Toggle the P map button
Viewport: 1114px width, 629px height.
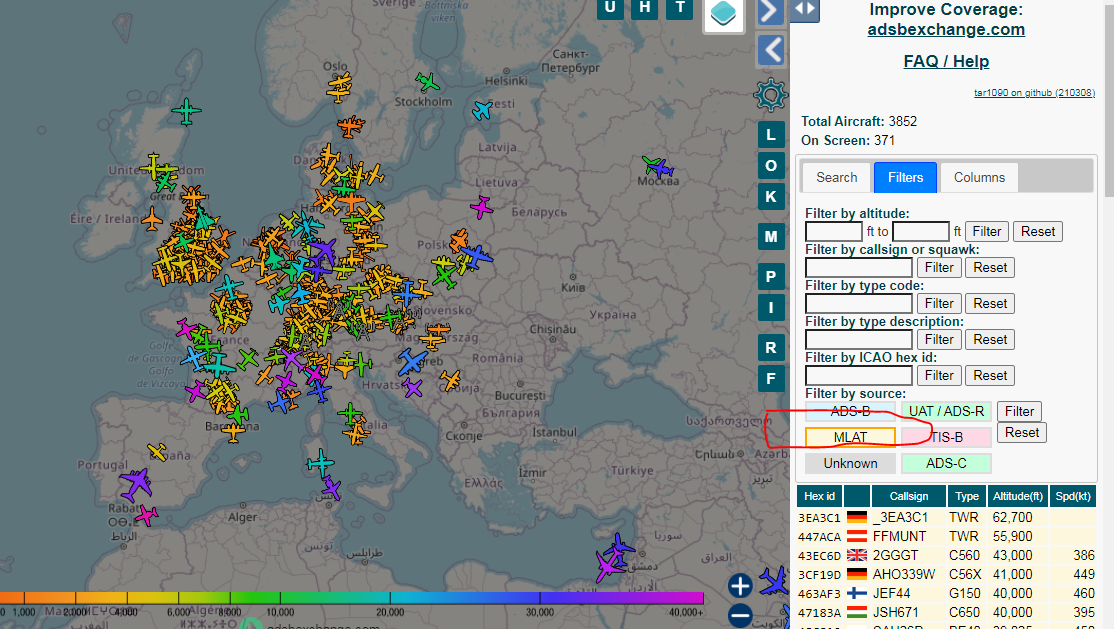(x=771, y=276)
